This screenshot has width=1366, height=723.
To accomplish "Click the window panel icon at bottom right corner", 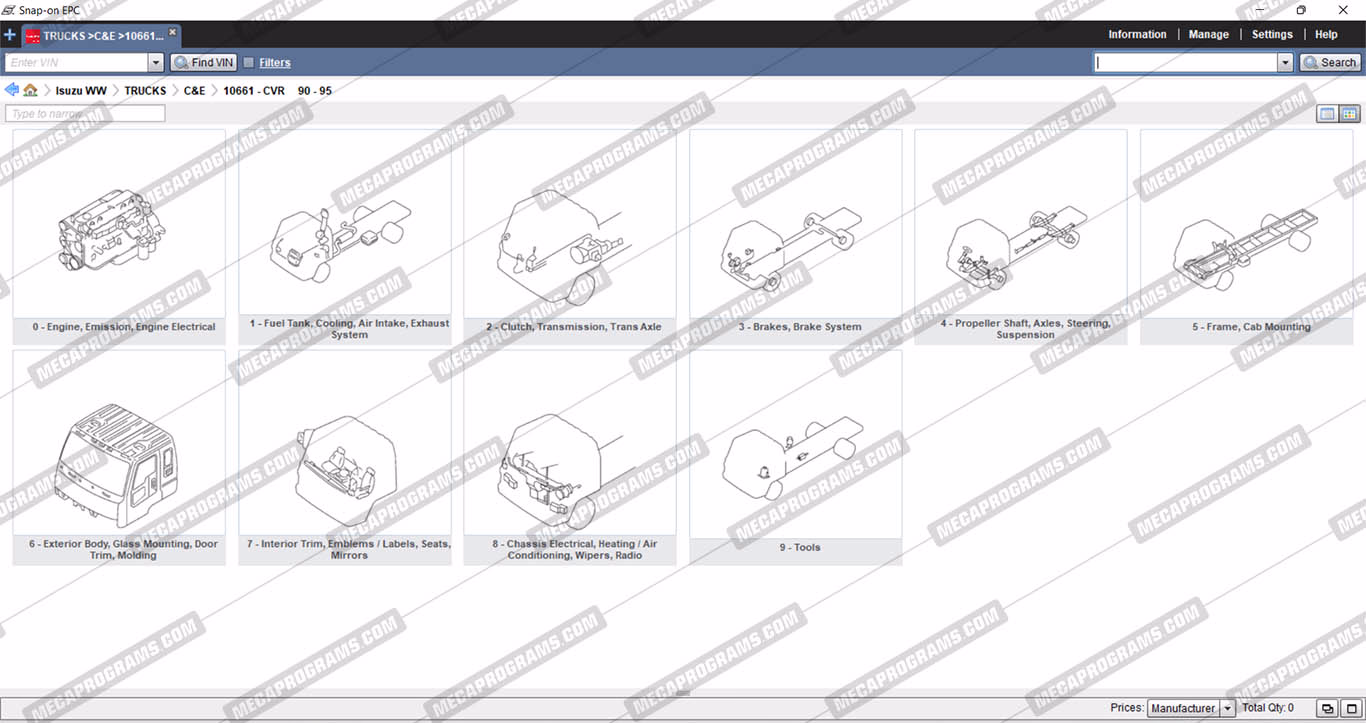I will (x=1351, y=708).
